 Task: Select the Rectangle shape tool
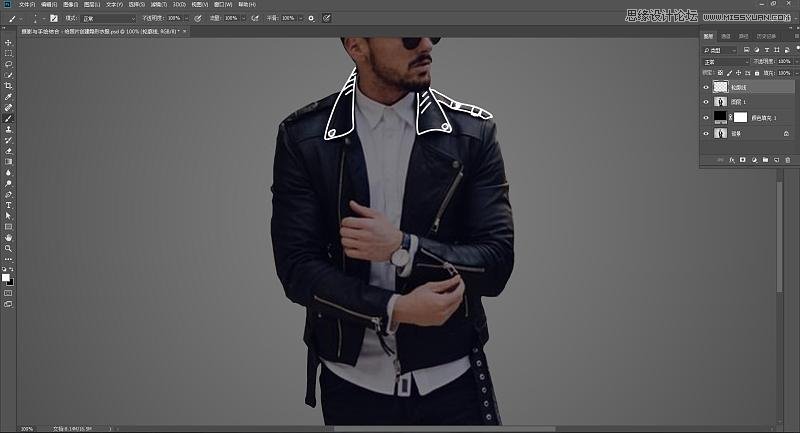click(8, 227)
